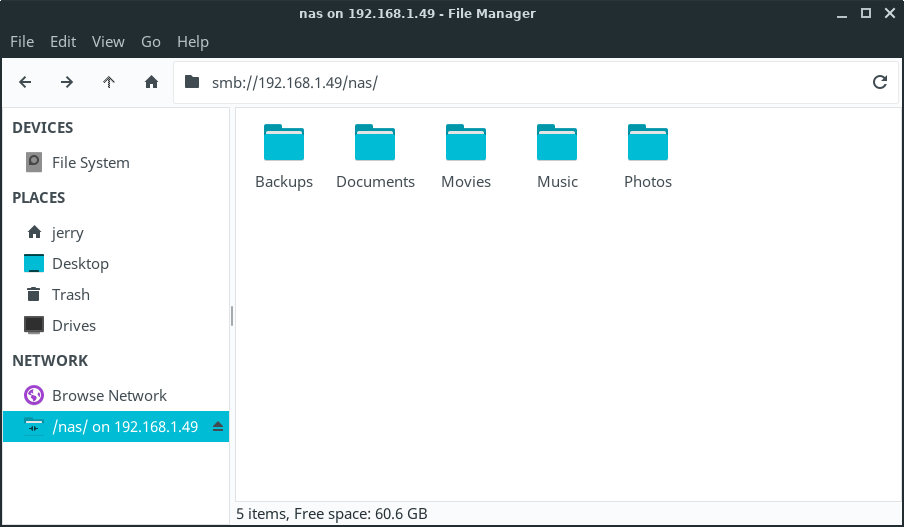The width and height of the screenshot is (904, 527).
Task: Select File System under Devices
Action: coord(90,162)
